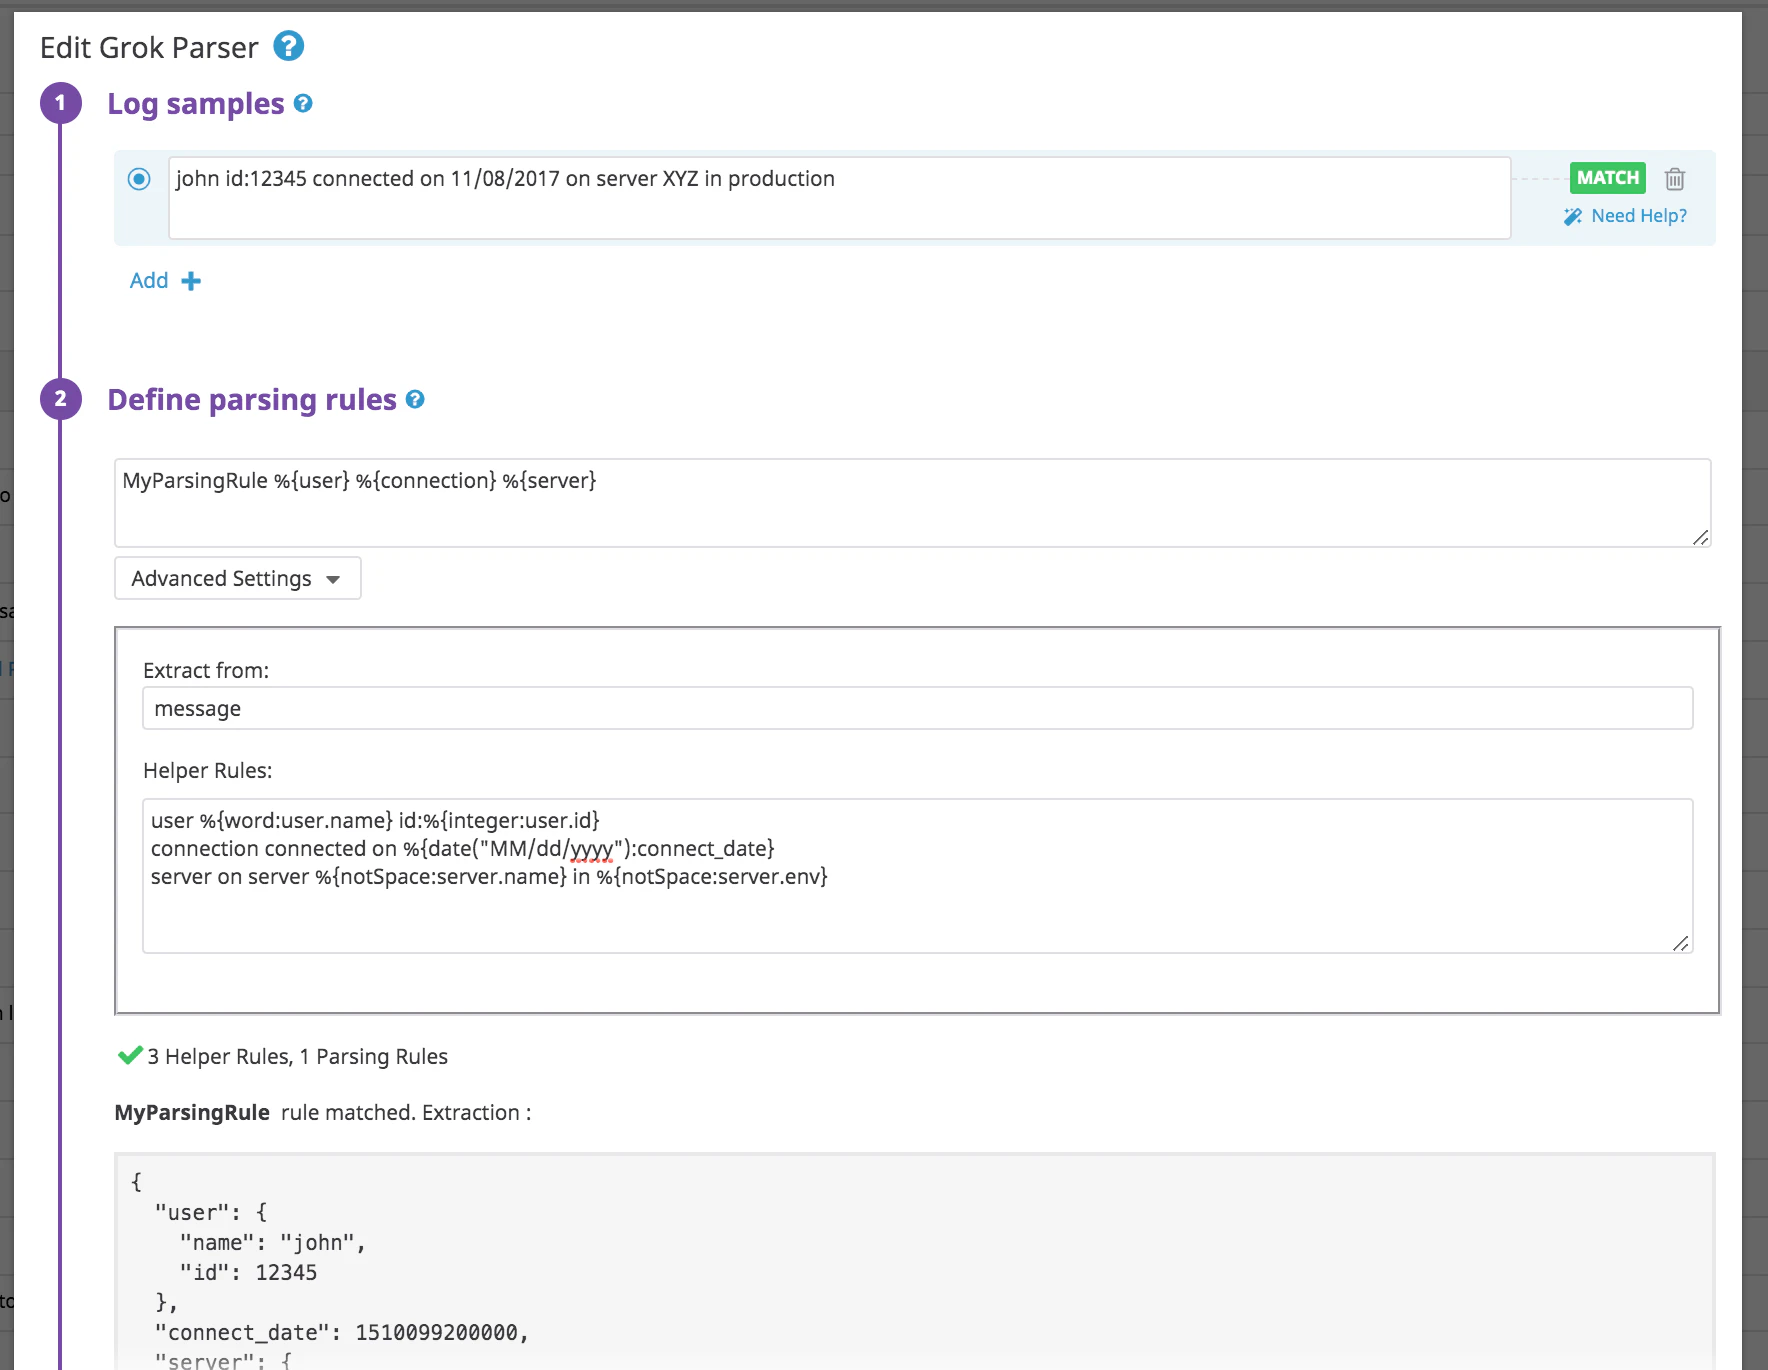This screenshot has width=1768, height=1370.
Task: Click the magic wand Need Help icon
Action: (1573, 216)
